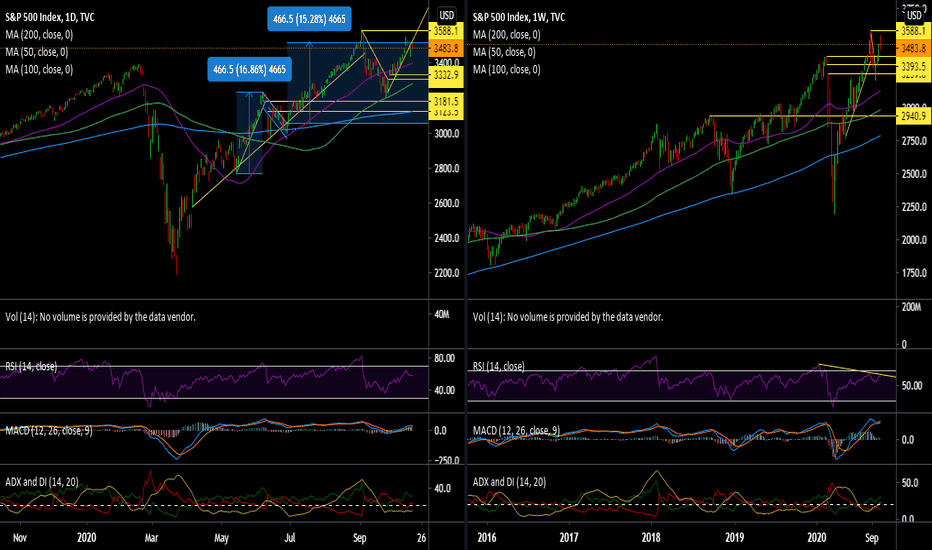
Task: Open RSI (14, close) indicator legend in 1W chart
Action: point(499,366)
